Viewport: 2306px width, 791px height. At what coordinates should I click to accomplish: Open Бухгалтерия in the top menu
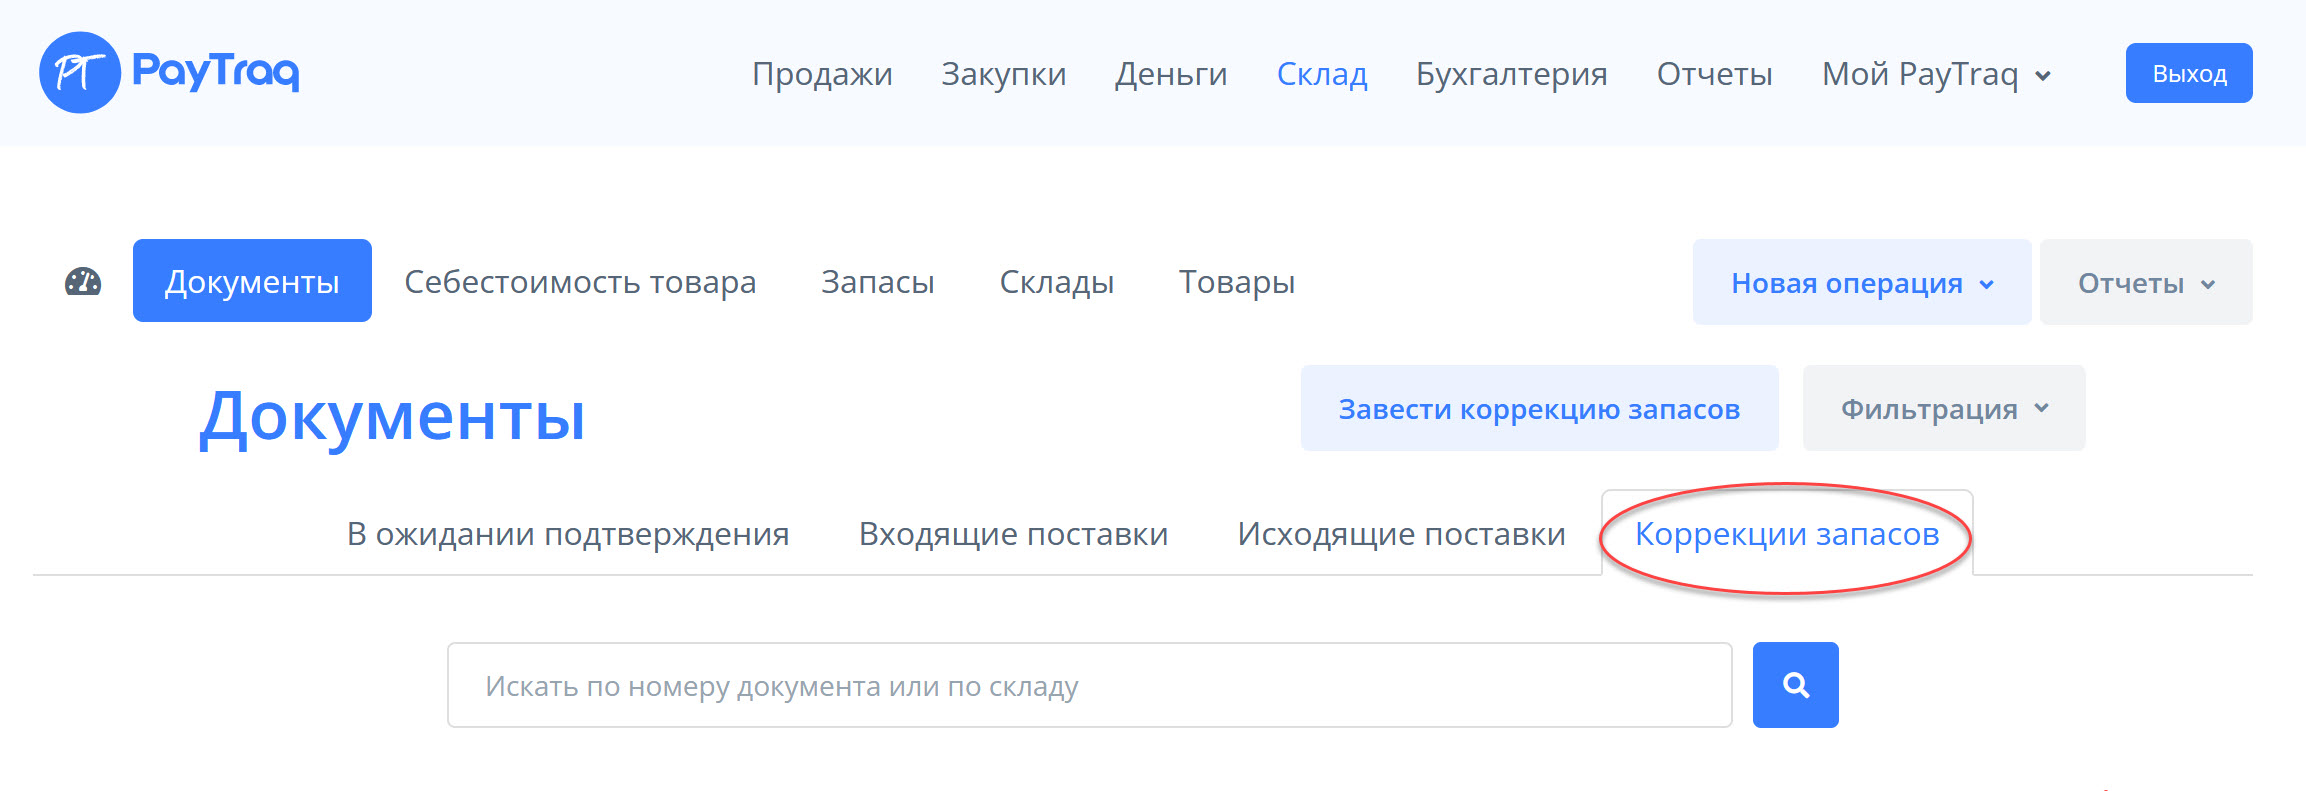coord(1511,74)
